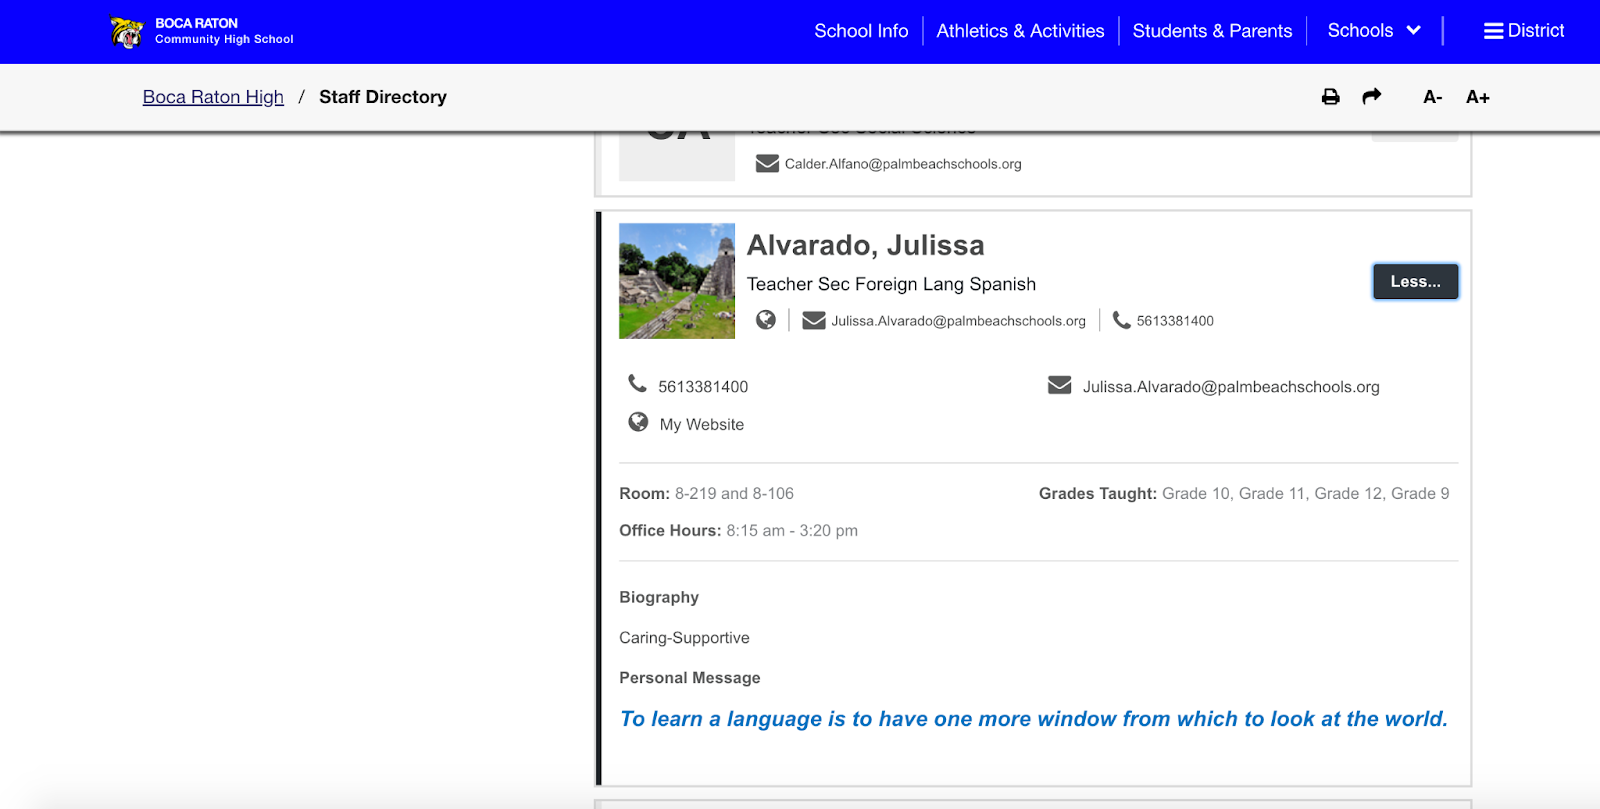Click globe icon beside My Website
The width and height of the screenshot is (1600, 809).
point(638,422)
